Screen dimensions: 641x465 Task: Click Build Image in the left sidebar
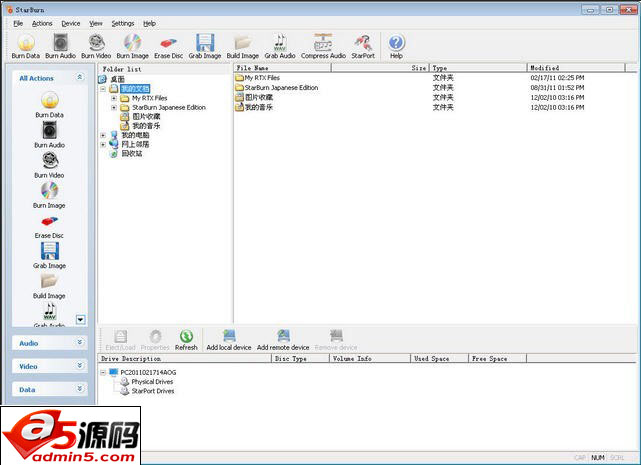[x=49, y=284]
